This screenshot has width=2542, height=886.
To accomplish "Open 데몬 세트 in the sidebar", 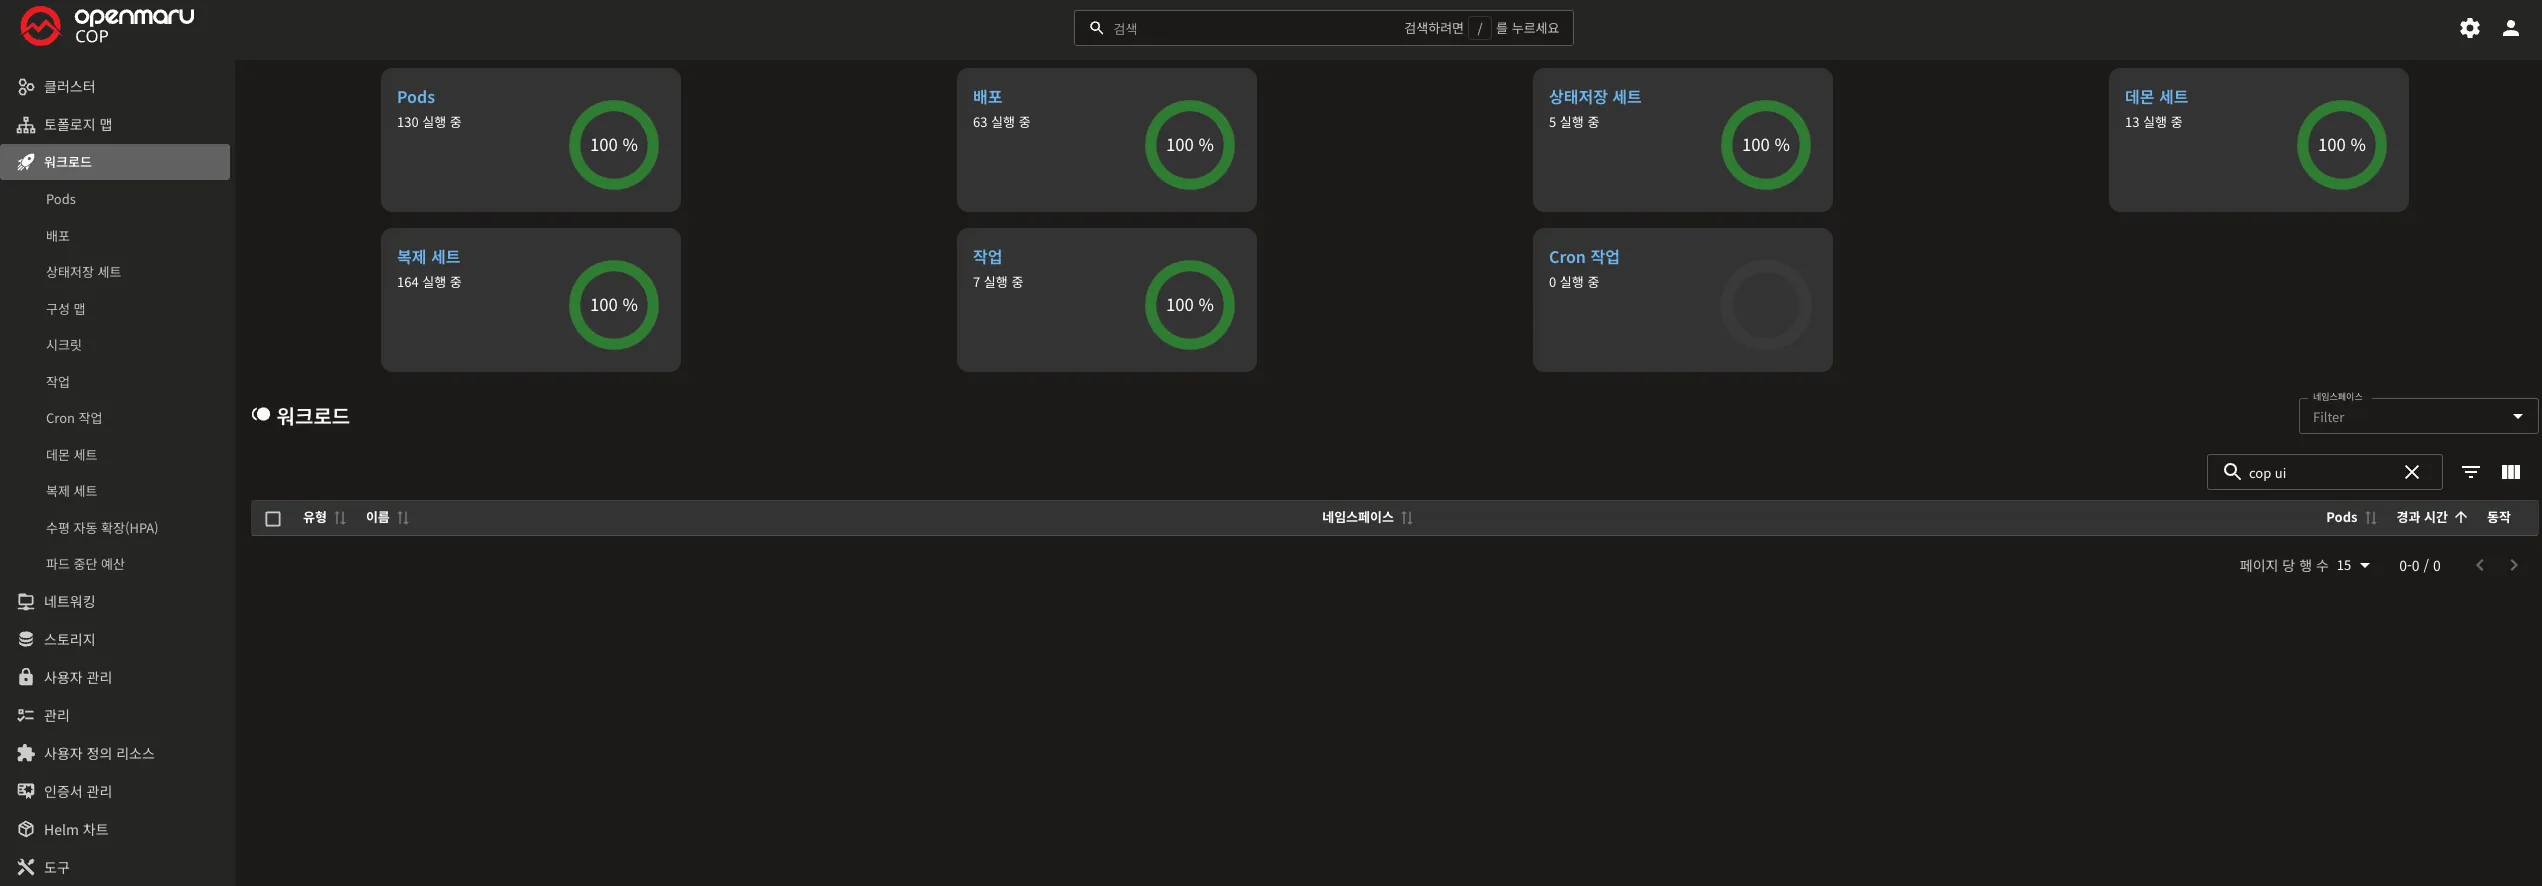I will click(71, 455).
